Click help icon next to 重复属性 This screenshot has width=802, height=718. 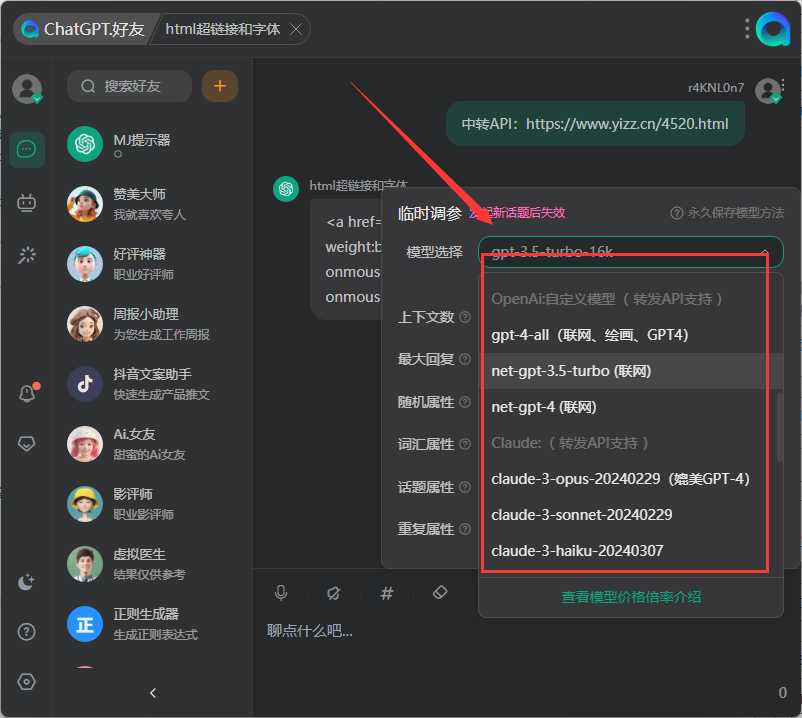[x=465, y=529]
